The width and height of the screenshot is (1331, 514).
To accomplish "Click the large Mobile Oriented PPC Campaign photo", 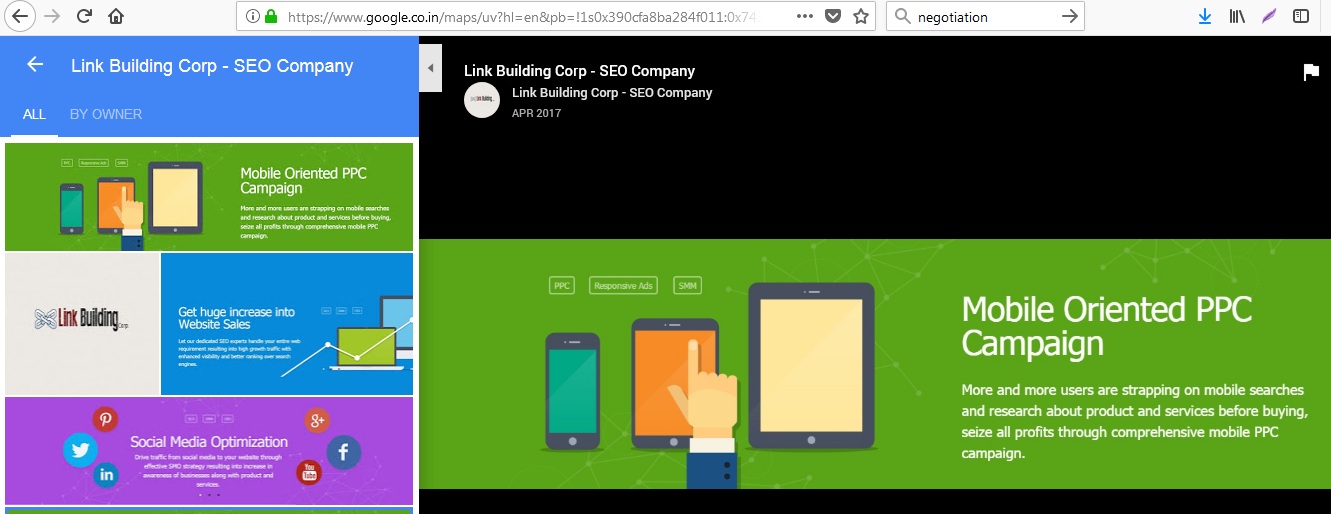I will 875,364.
